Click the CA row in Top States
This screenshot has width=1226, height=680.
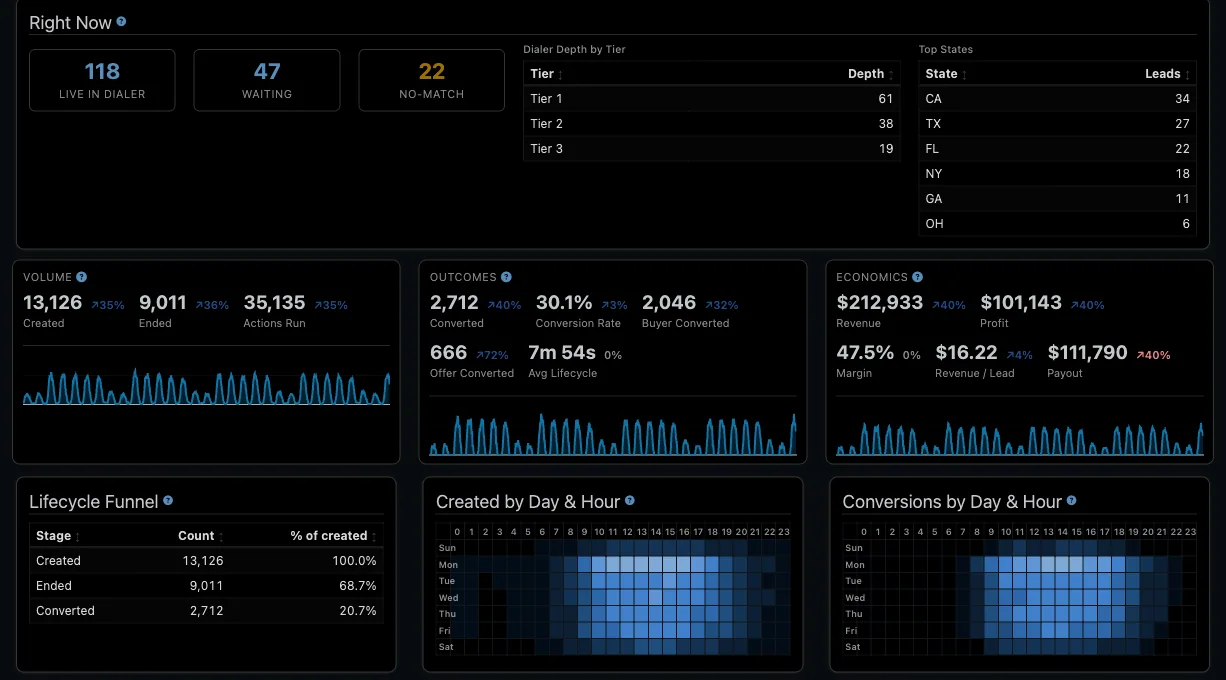tap(1058, 99)
